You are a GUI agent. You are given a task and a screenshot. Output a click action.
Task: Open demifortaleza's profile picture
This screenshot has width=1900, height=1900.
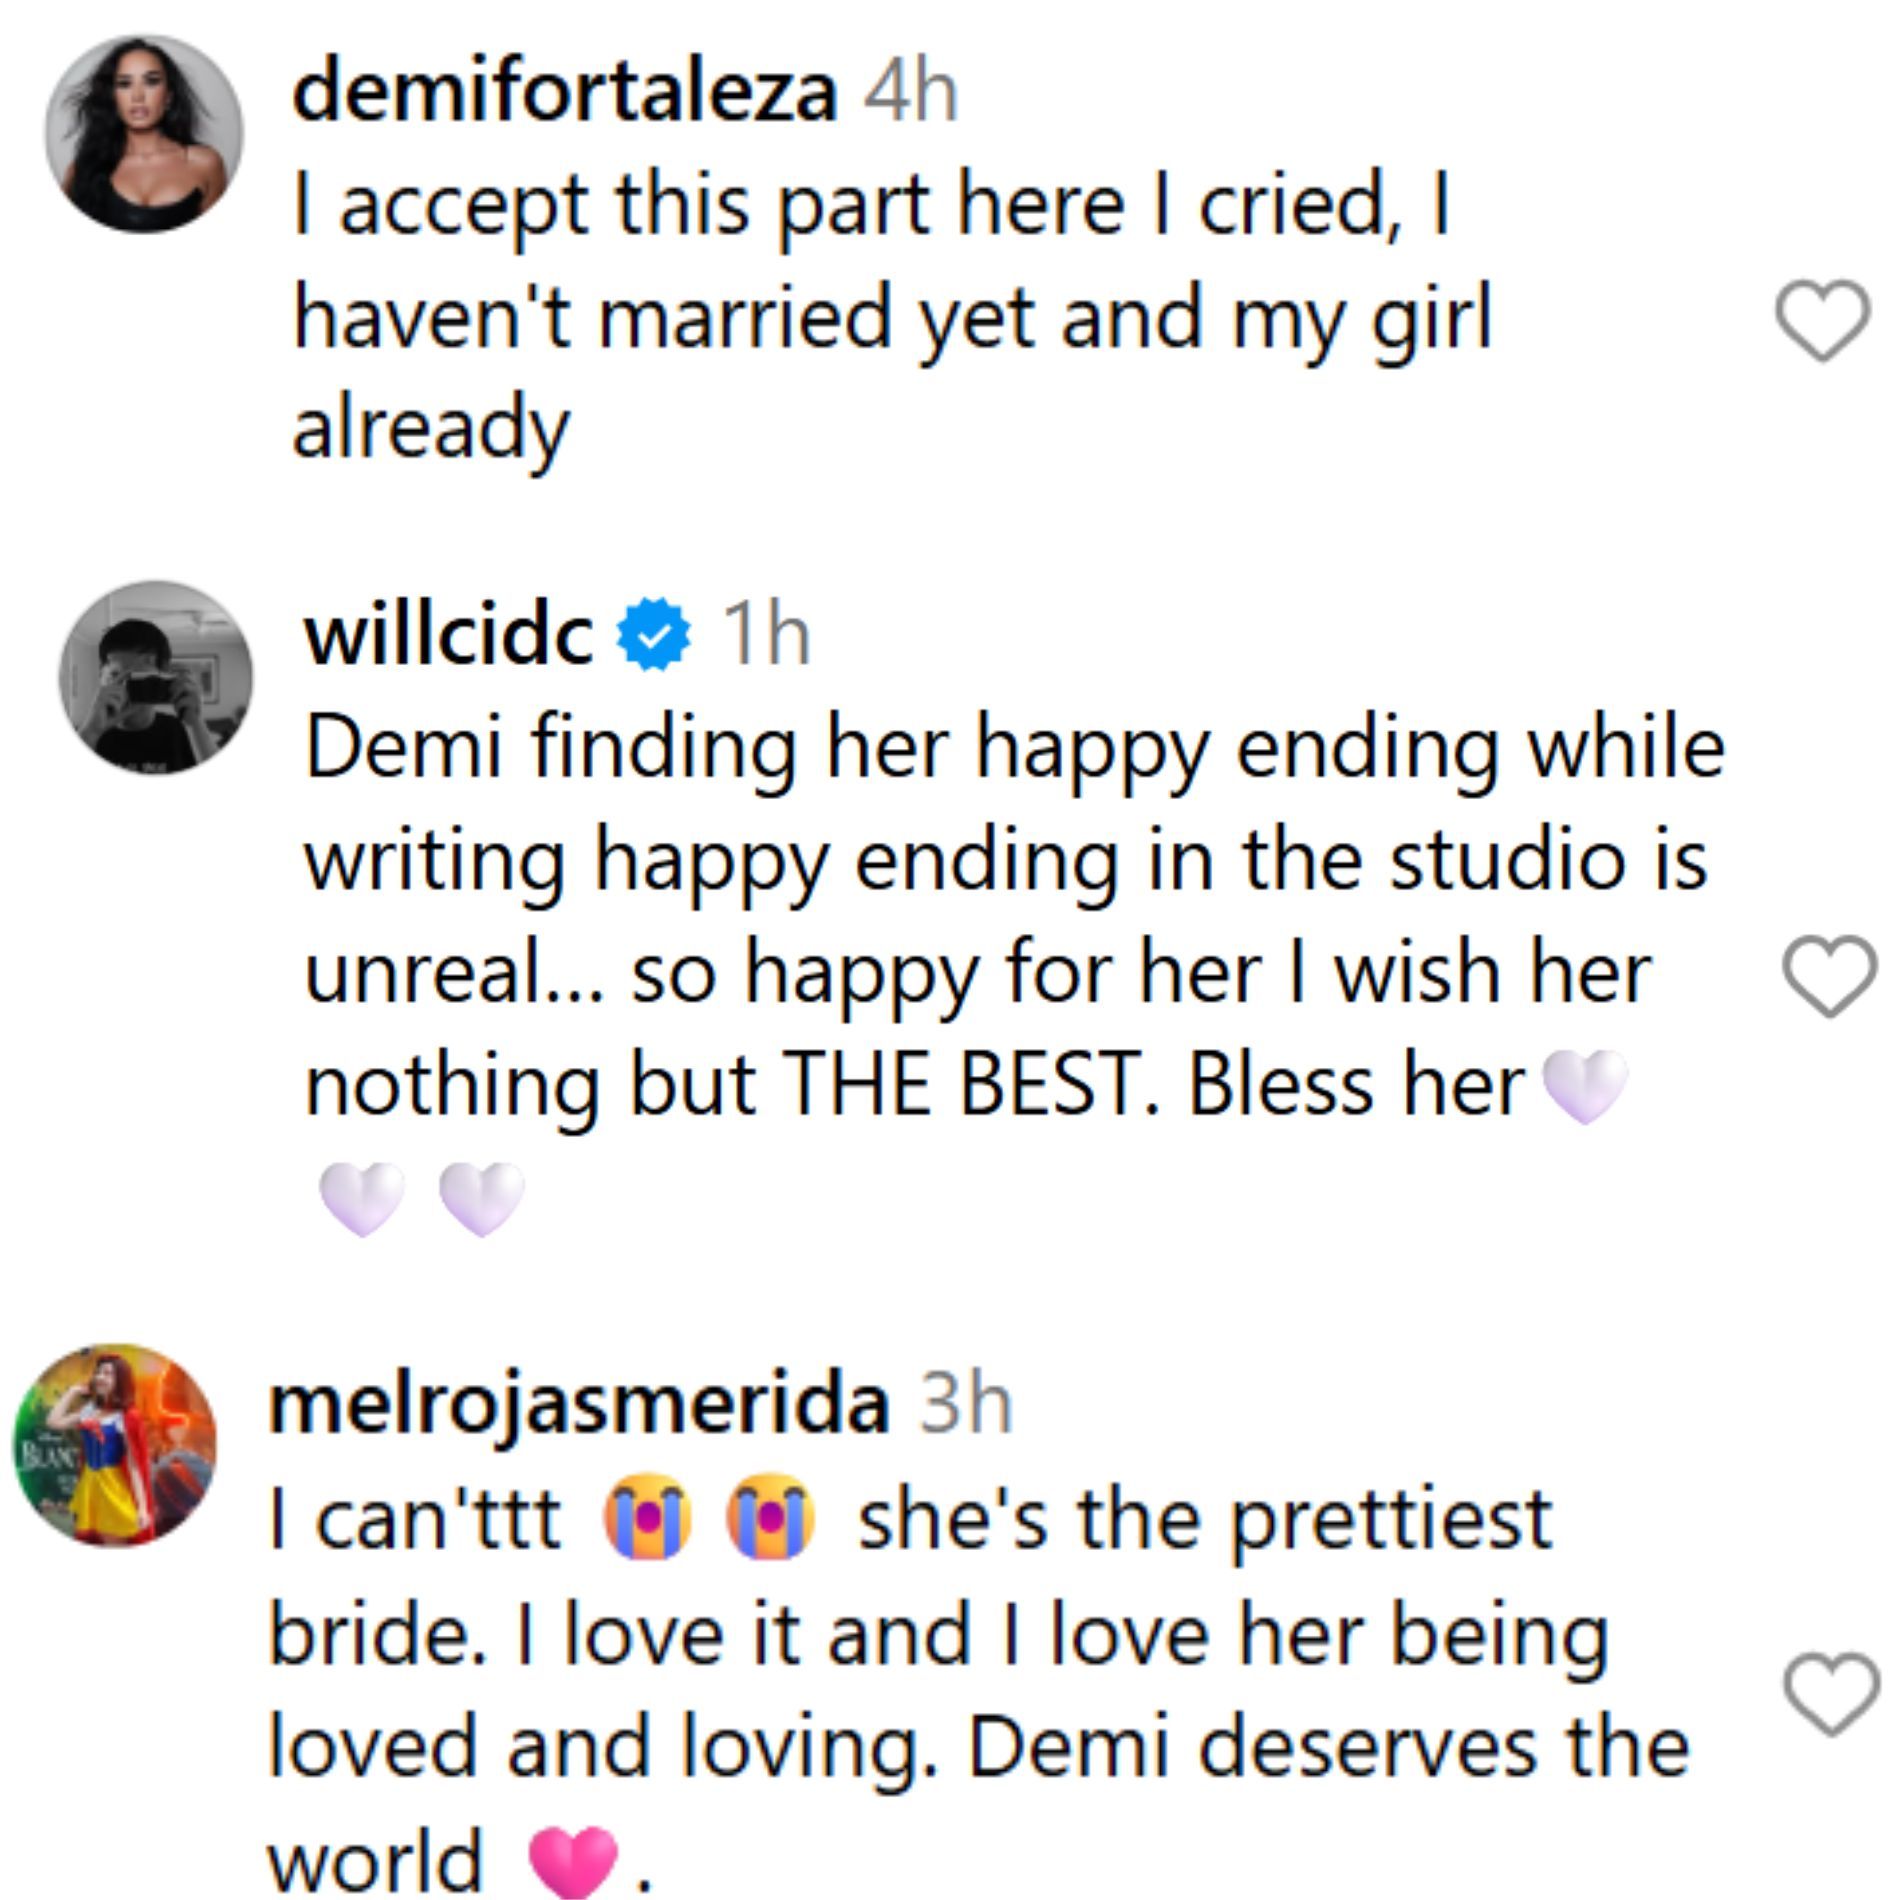[x=144, y=134]
